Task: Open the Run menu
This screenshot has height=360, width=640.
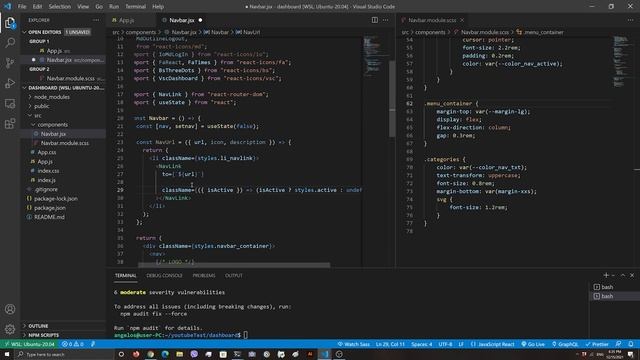Action: [114, 7]
